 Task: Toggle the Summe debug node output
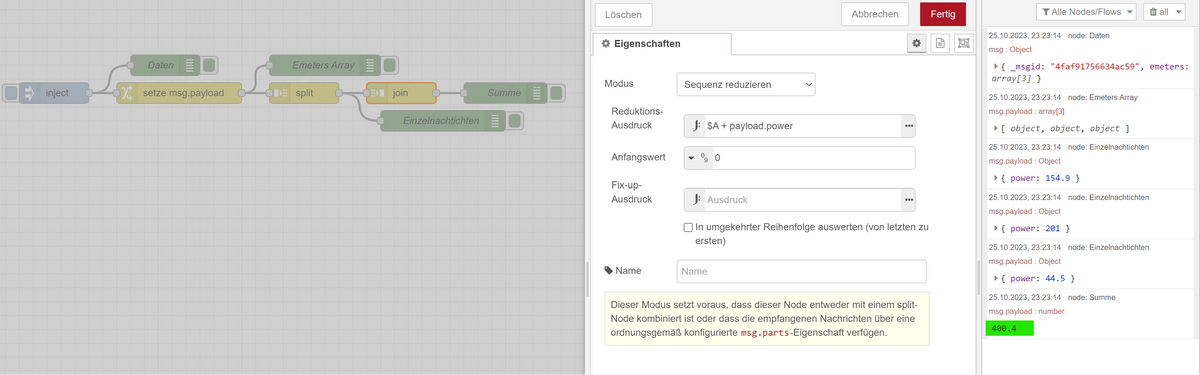(558, 93)
